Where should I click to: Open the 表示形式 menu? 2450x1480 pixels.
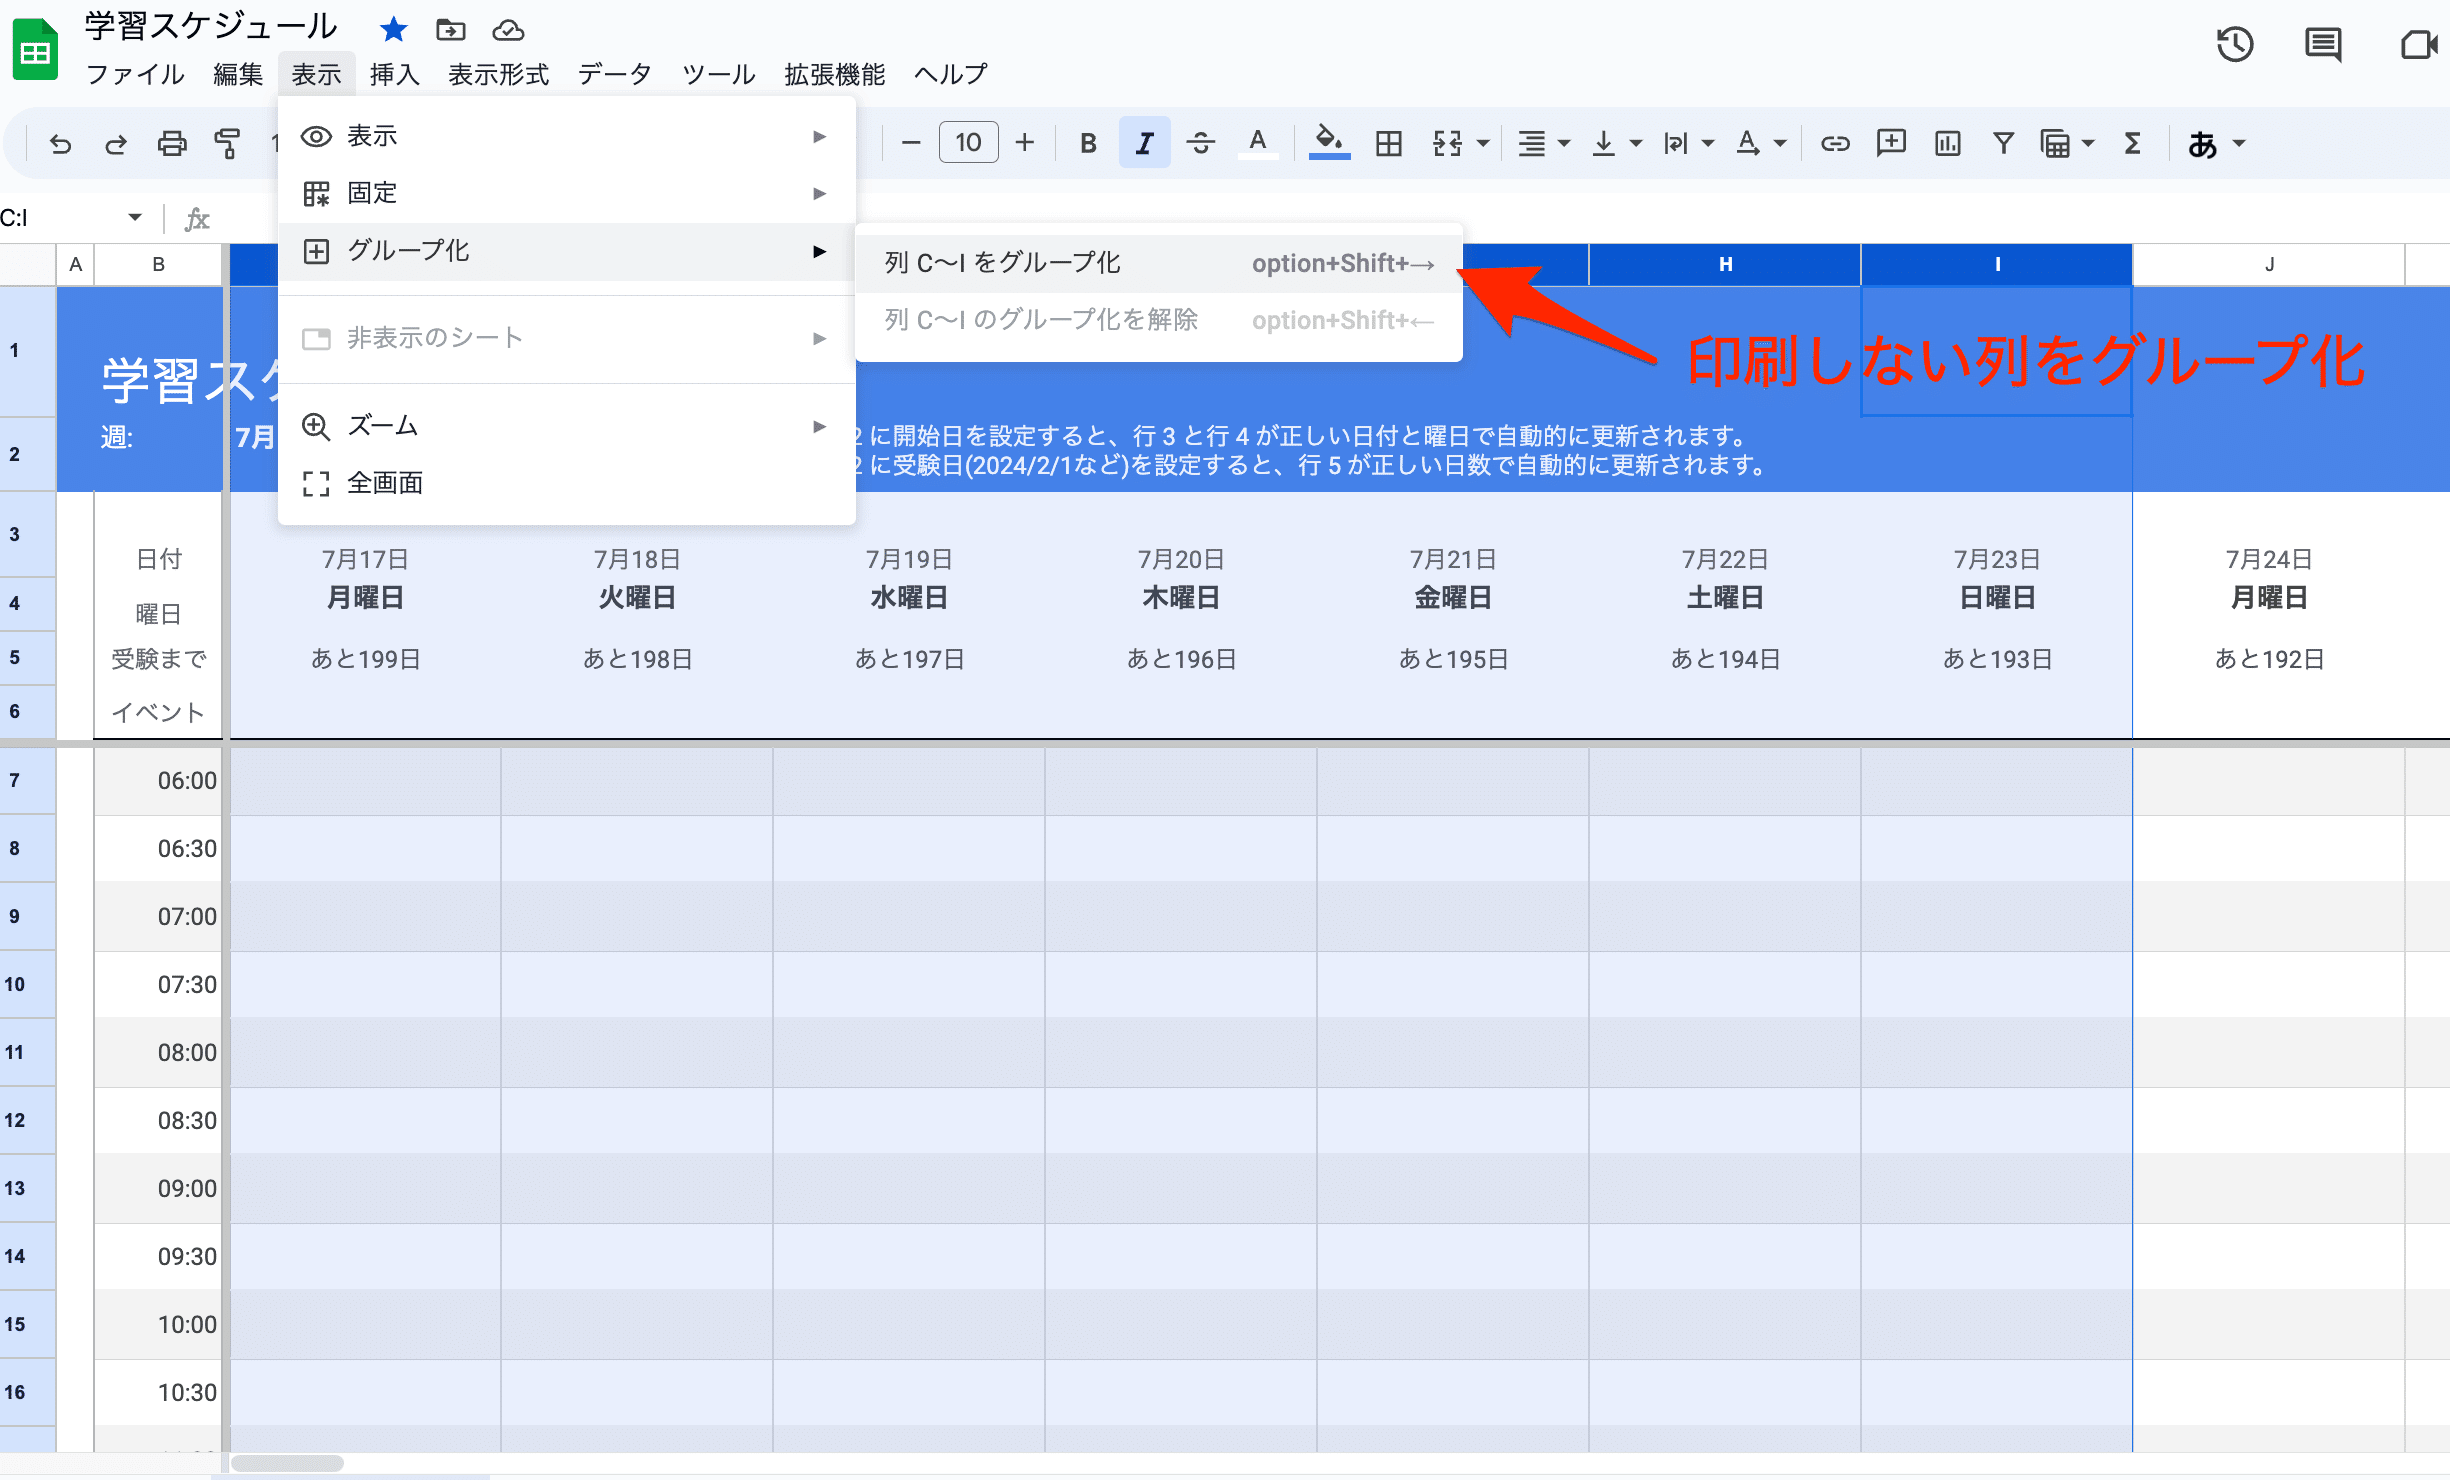click(x=498, y=74)
